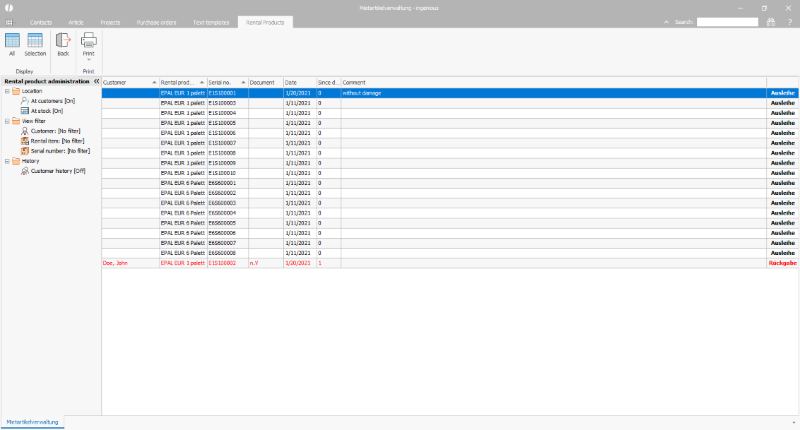Click the Back door icon
The width and height of the screenshot is (800, 430).
[x=63, y=41]
